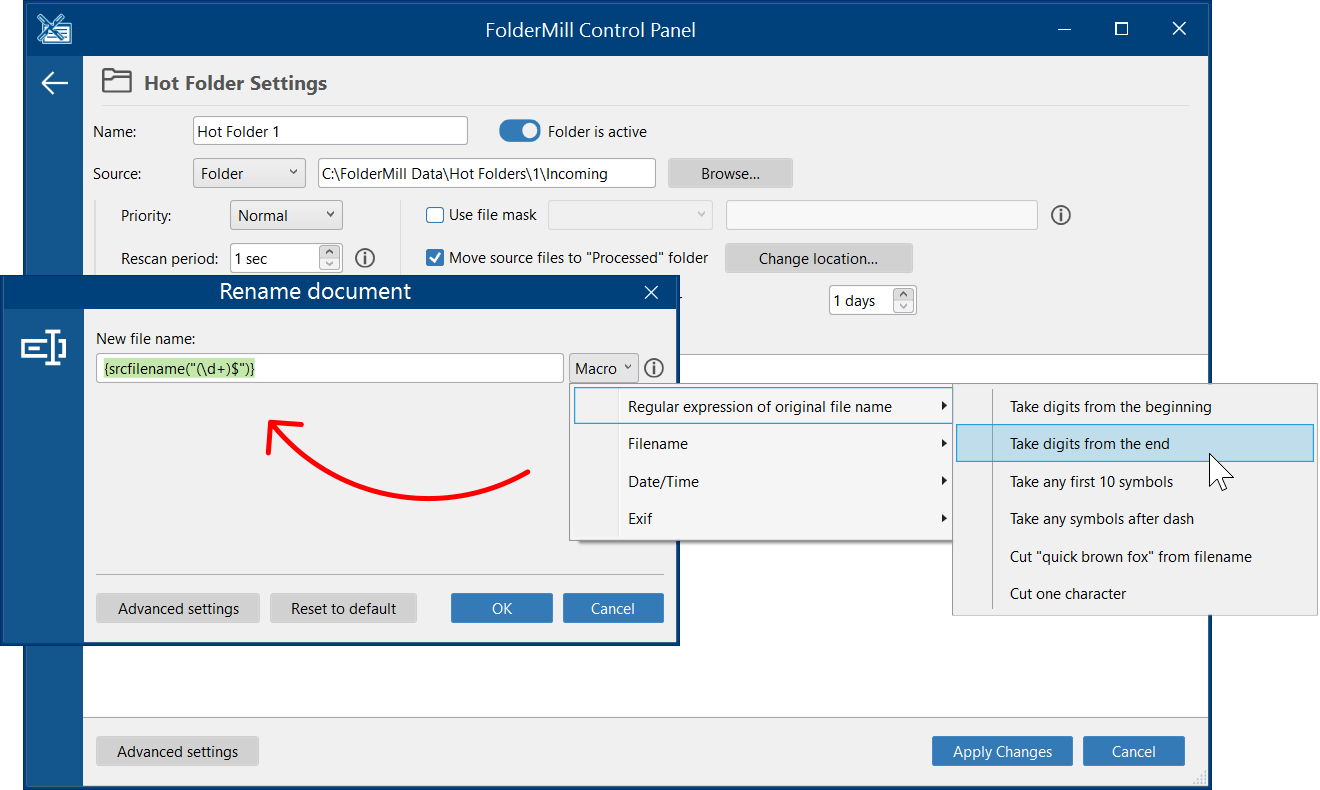Expand Regular expression of original file name submenu

pyautogui.click(x=761, y=406)
